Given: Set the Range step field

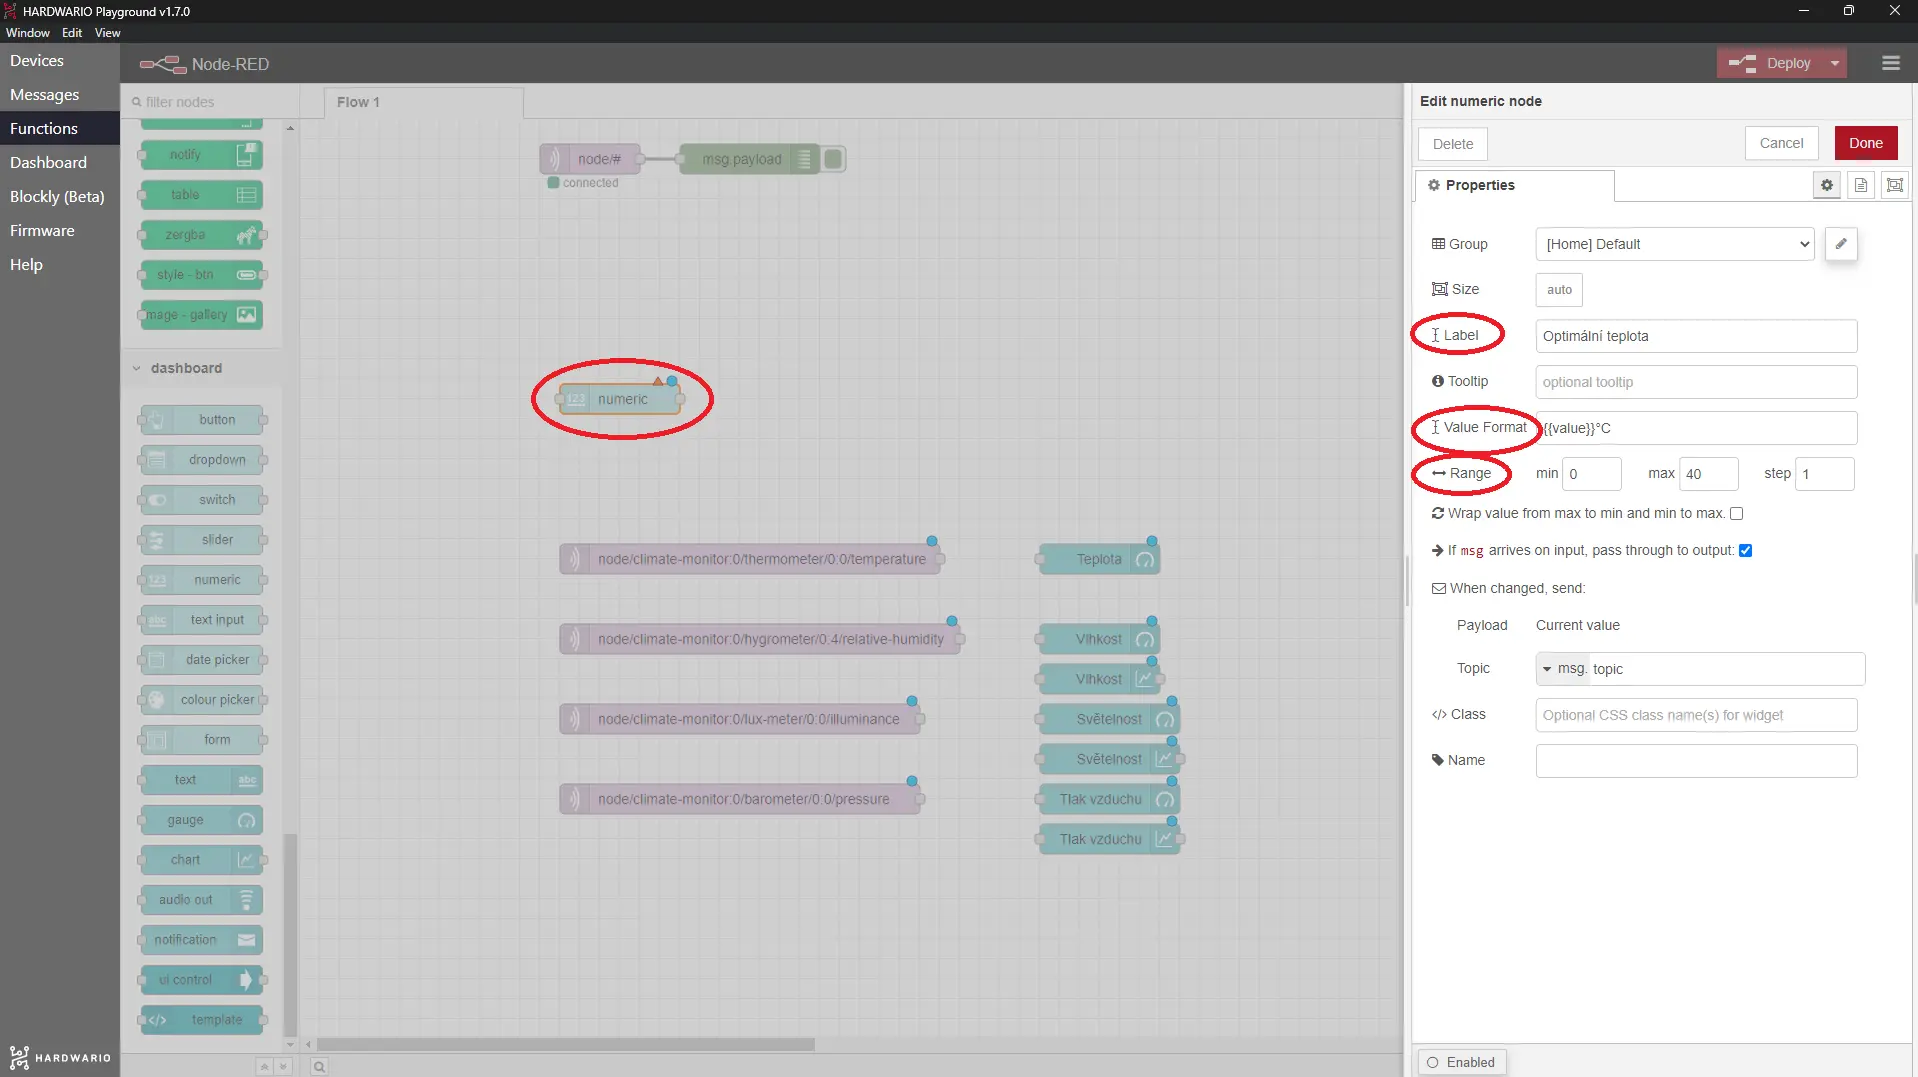Looking at the screenshot, I should [1824, 474].
